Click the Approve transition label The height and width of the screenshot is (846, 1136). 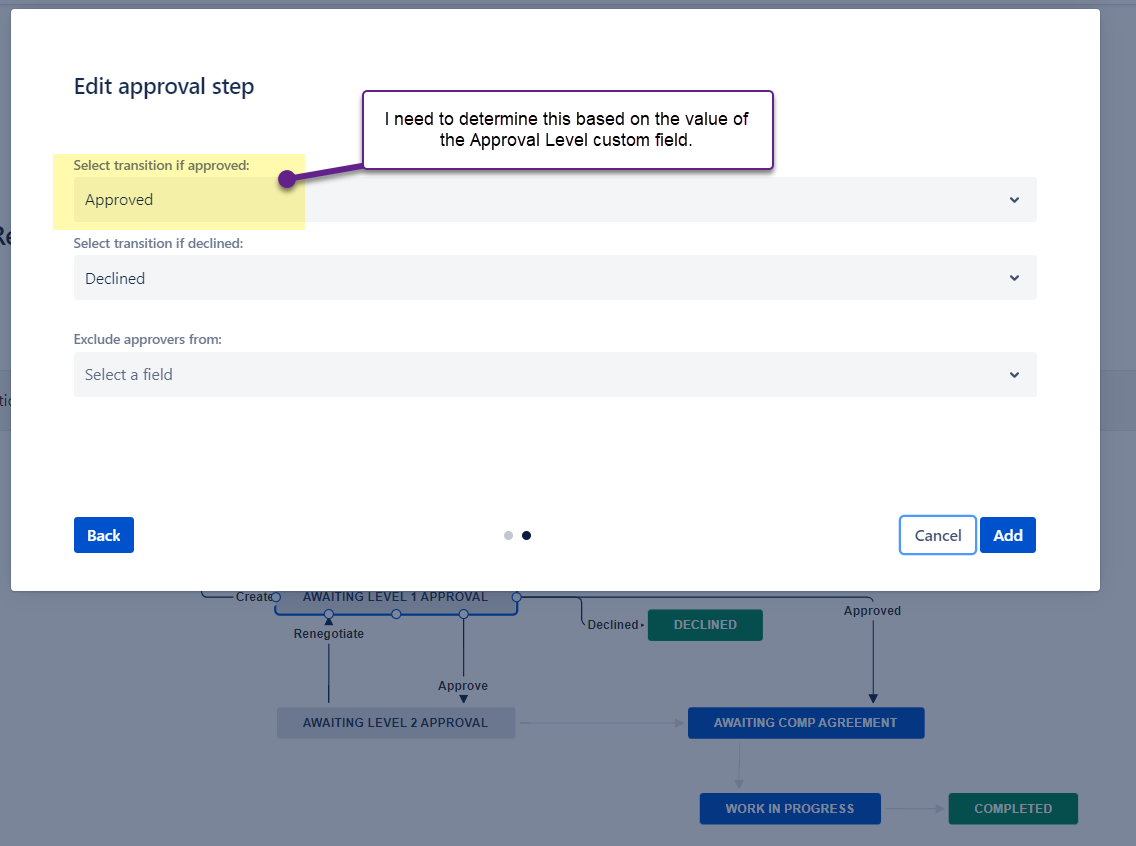(x=462, y=685)
